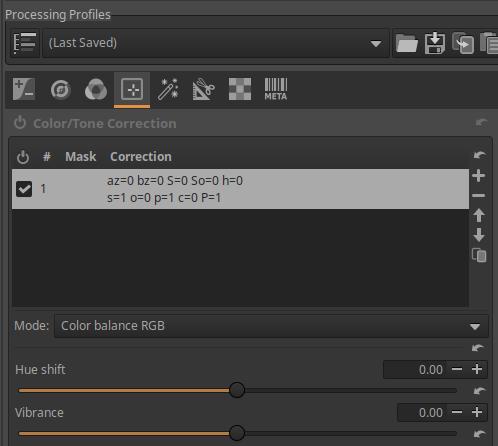Viewport: 498px width, 446px height.
Task: Add a new correction with plus button
Action: coord(479,176)
